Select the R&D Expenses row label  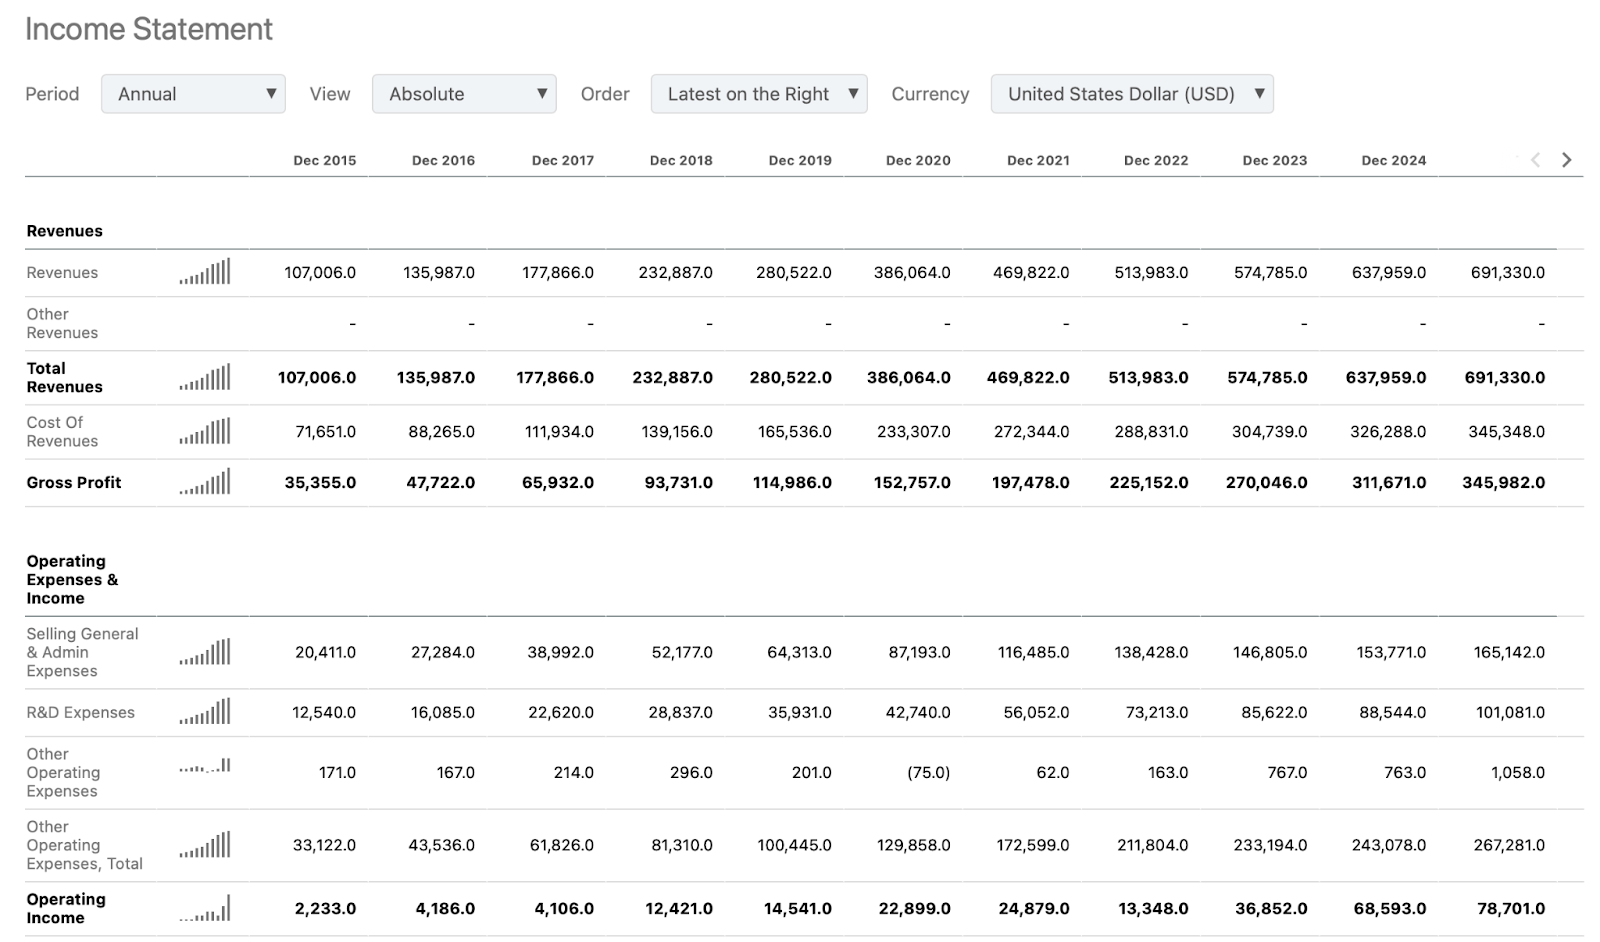tap(80, 712)
